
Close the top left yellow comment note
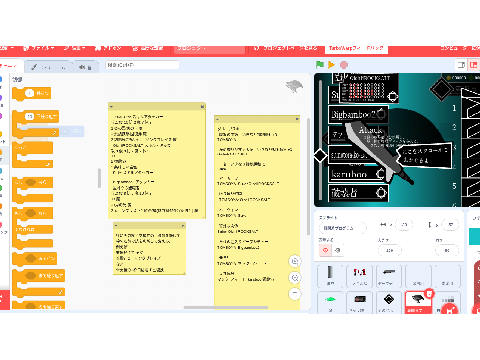pyautogui.click(x=202, y=107)
